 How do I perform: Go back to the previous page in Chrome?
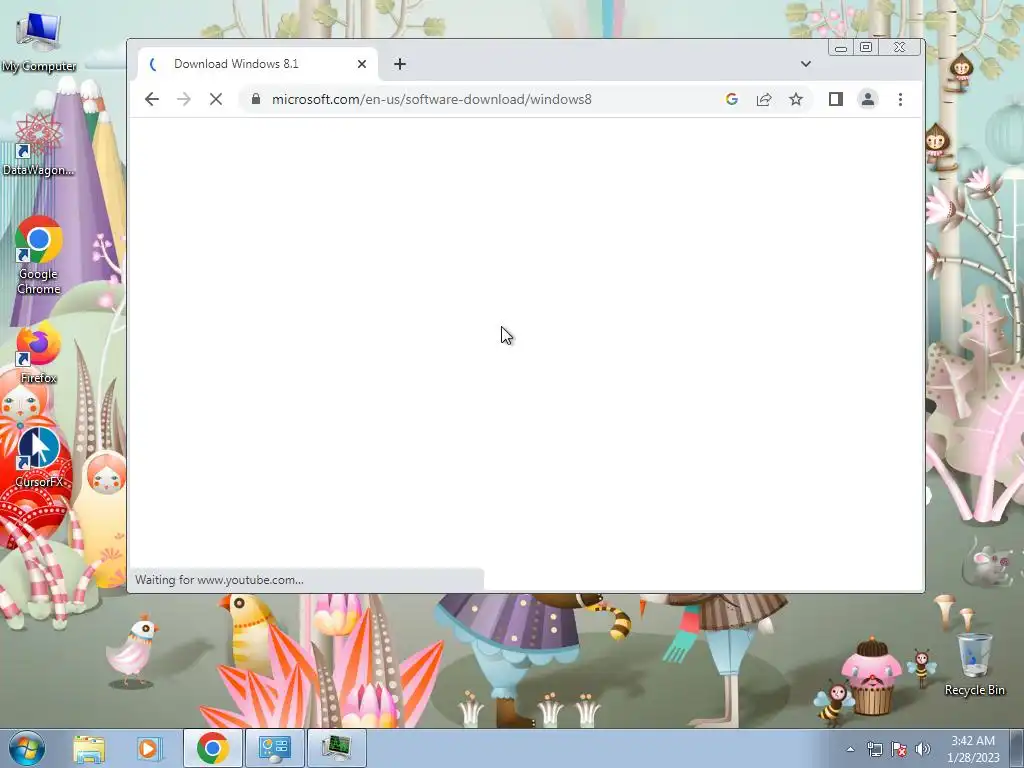[x=152, y=99]
